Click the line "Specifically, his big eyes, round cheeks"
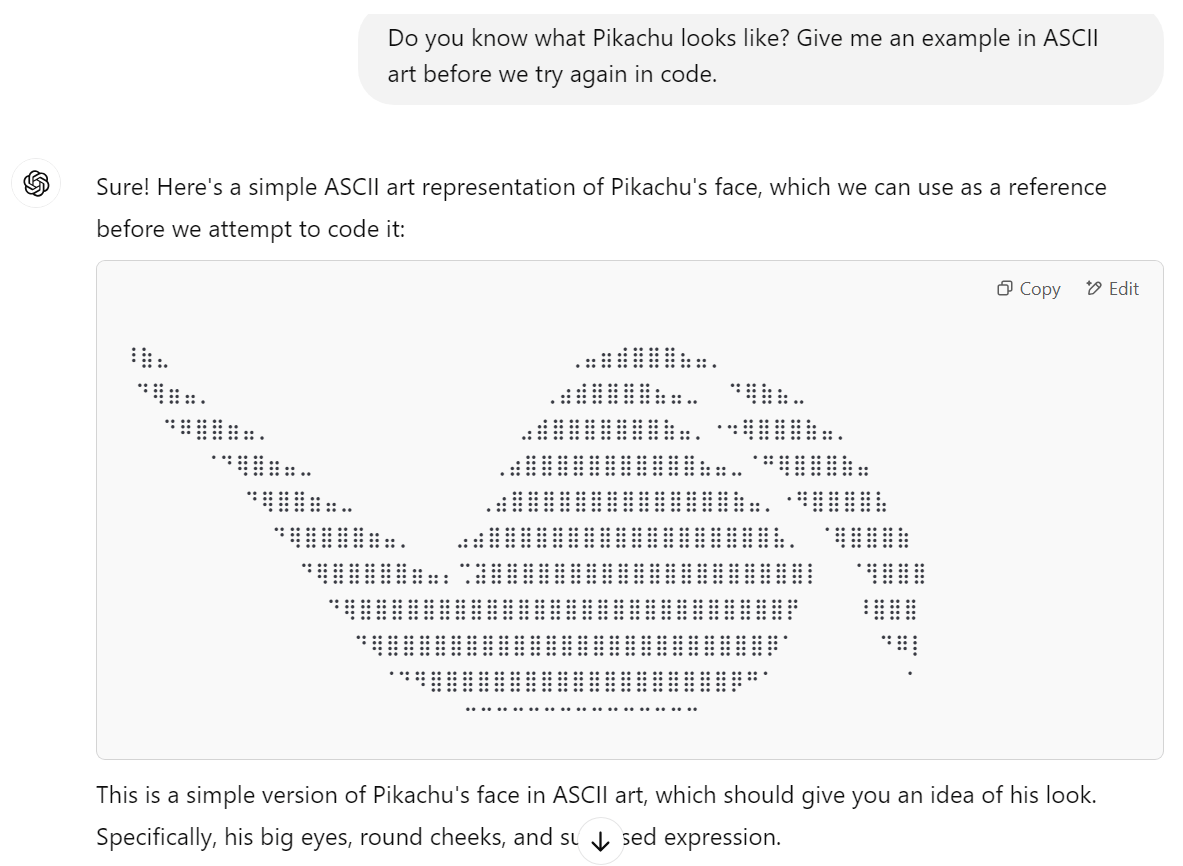The height and width of the screenshot is (866, 1183). pos(438,837)
